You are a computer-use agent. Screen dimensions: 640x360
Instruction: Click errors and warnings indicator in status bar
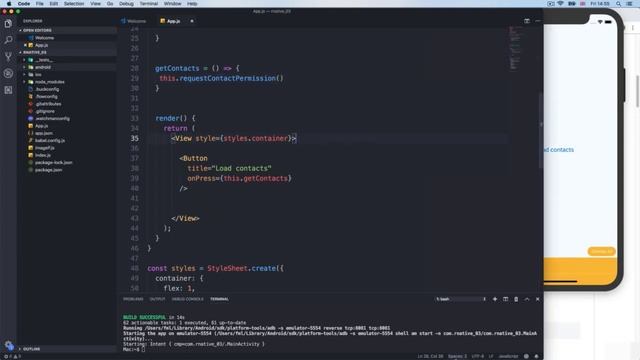(12, 356)
